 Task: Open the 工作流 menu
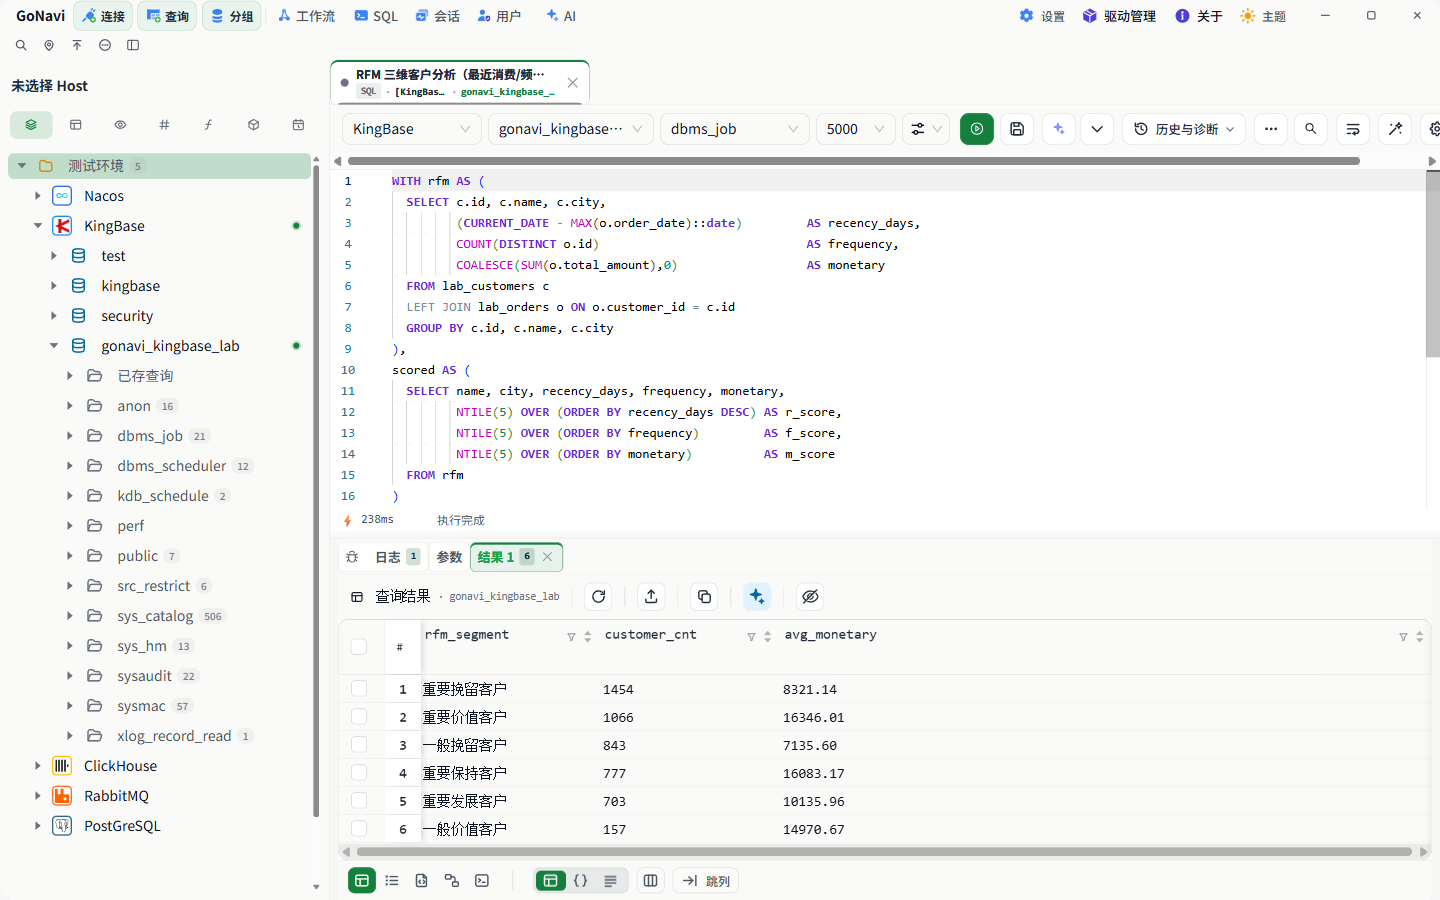coord(306,16)
